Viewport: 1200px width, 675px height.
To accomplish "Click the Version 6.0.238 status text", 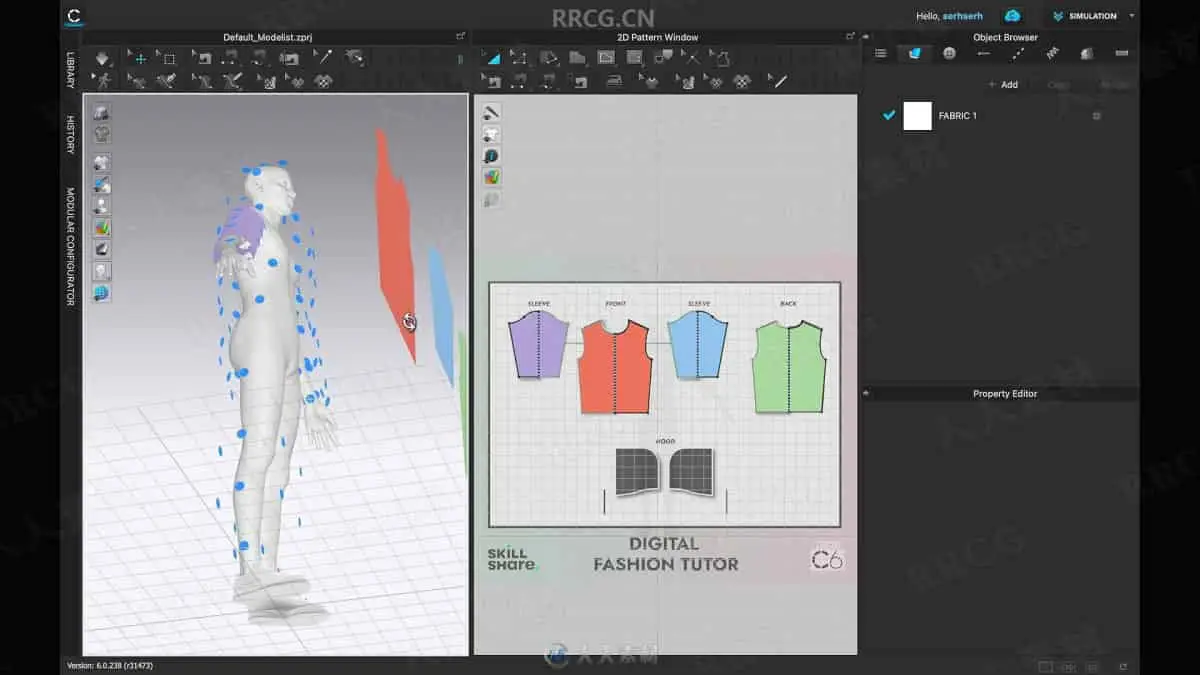I will coord(110,665).
